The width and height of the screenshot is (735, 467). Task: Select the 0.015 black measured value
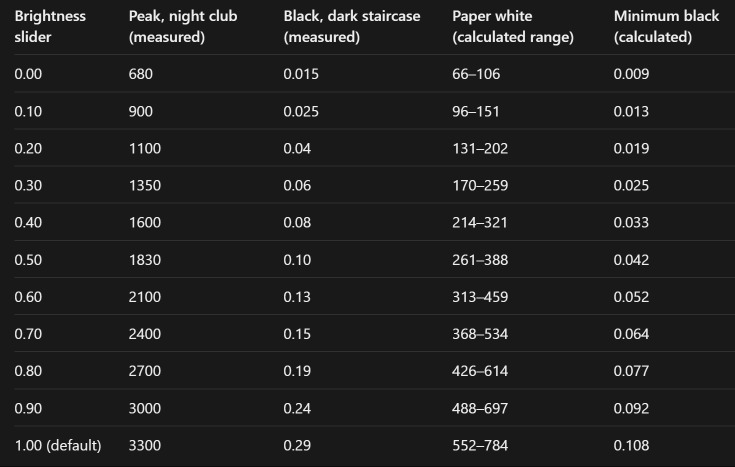coord(301,74)
